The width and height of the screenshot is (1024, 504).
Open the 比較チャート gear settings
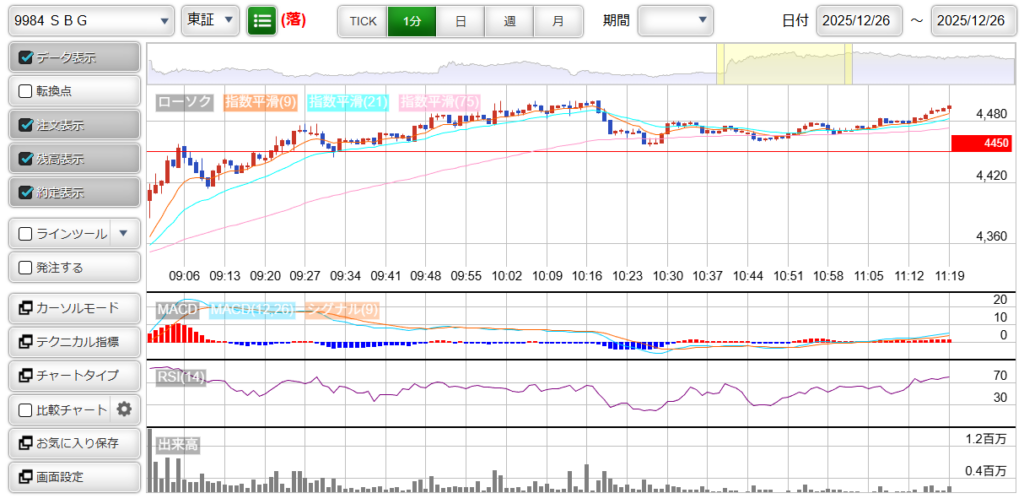click(x=124, y=409)
